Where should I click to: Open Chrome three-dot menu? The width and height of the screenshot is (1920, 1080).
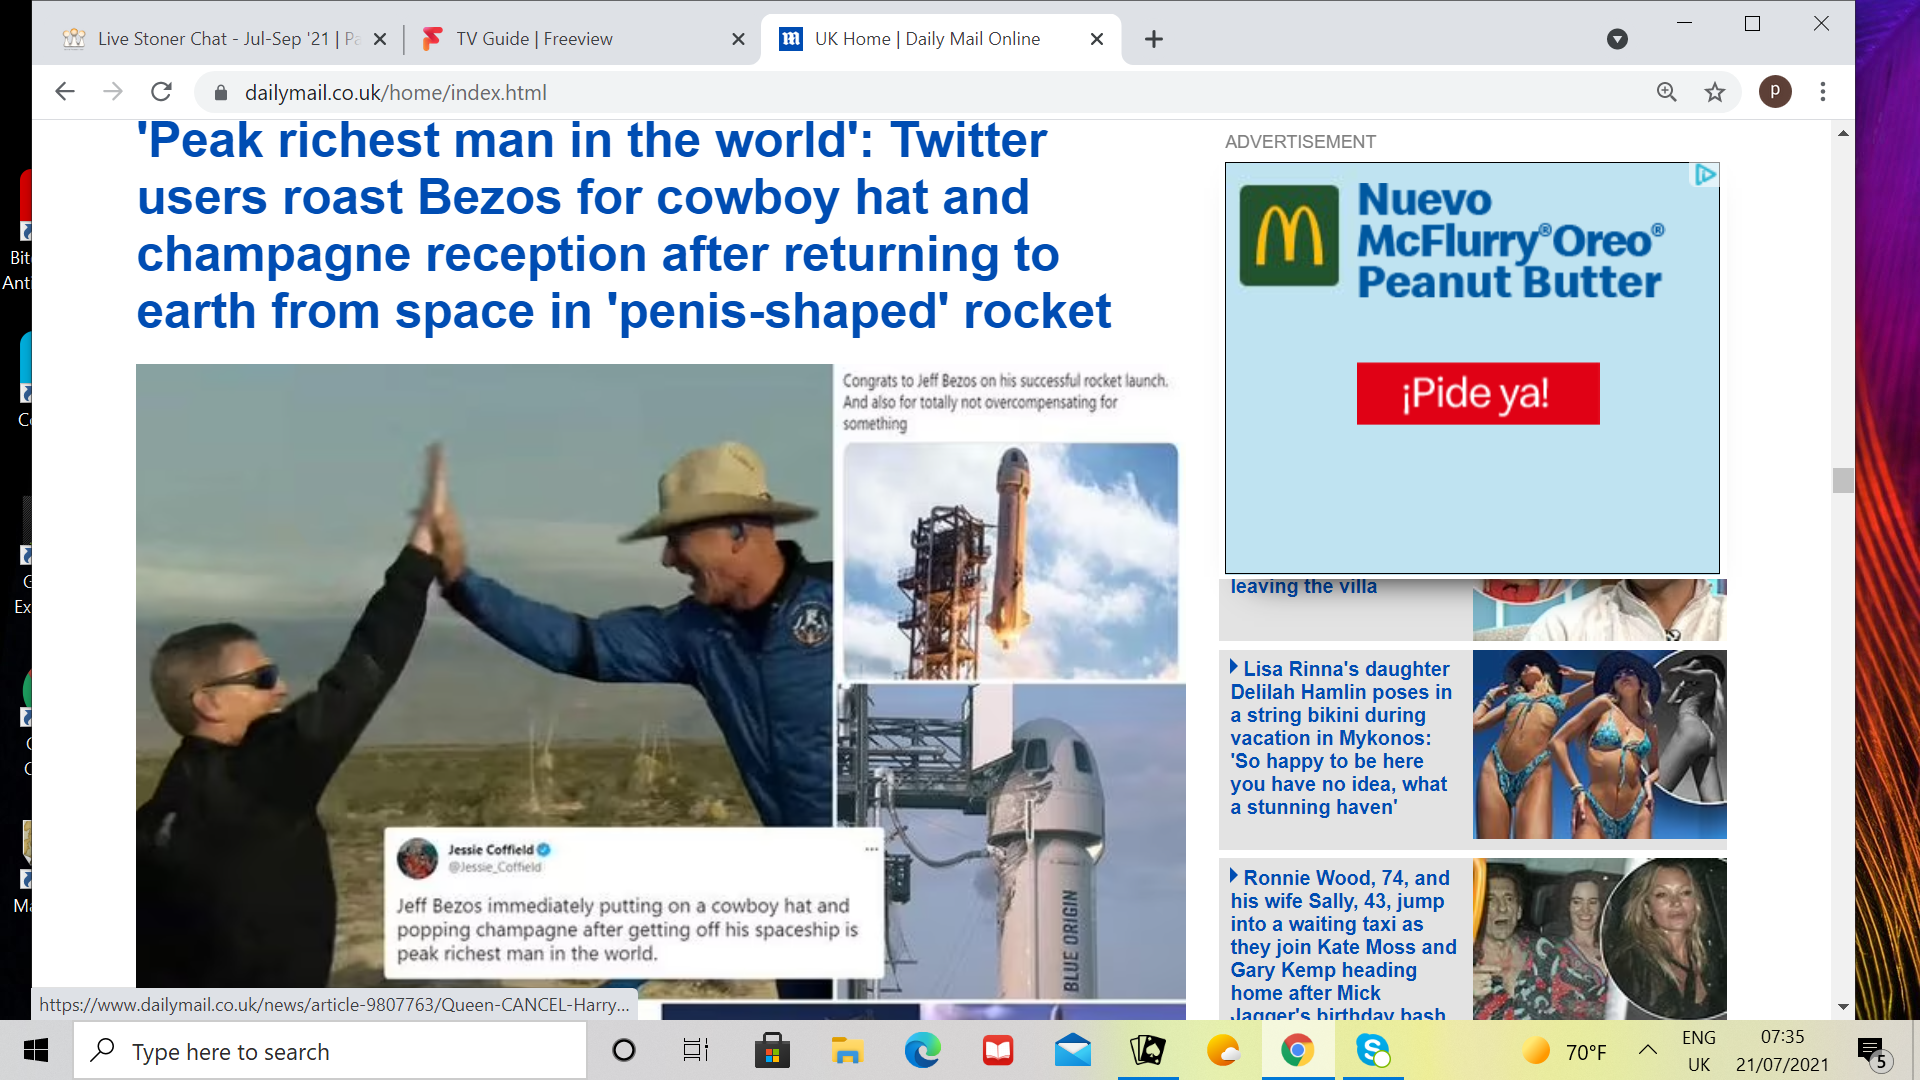[1823, 92]
